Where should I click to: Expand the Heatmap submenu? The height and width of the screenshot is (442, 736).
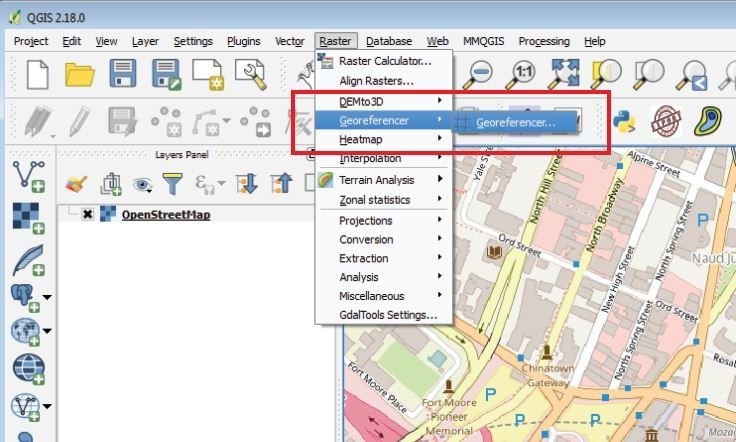click(x=383, y=139)
